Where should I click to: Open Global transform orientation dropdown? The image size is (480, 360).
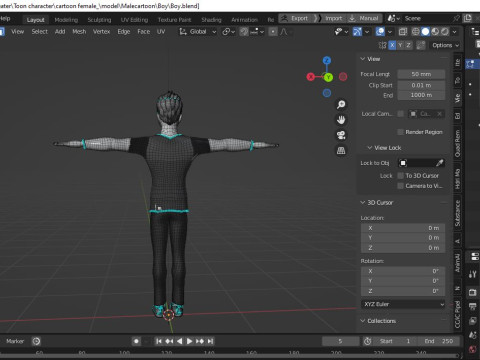point(198,32)
